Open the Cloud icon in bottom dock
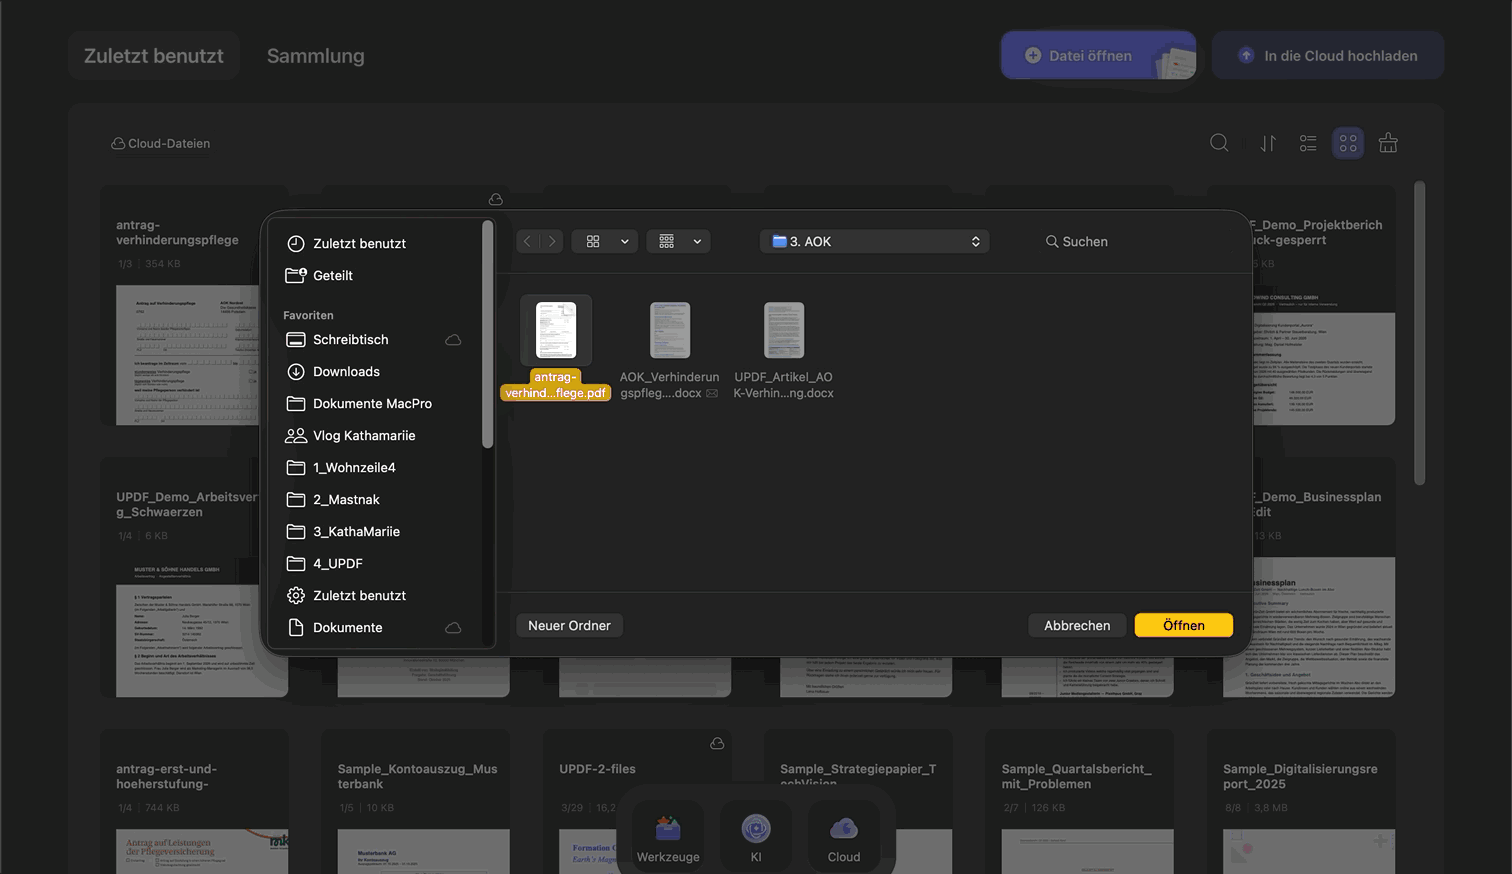Screen dimensions: 1512x874 (844, 837)
